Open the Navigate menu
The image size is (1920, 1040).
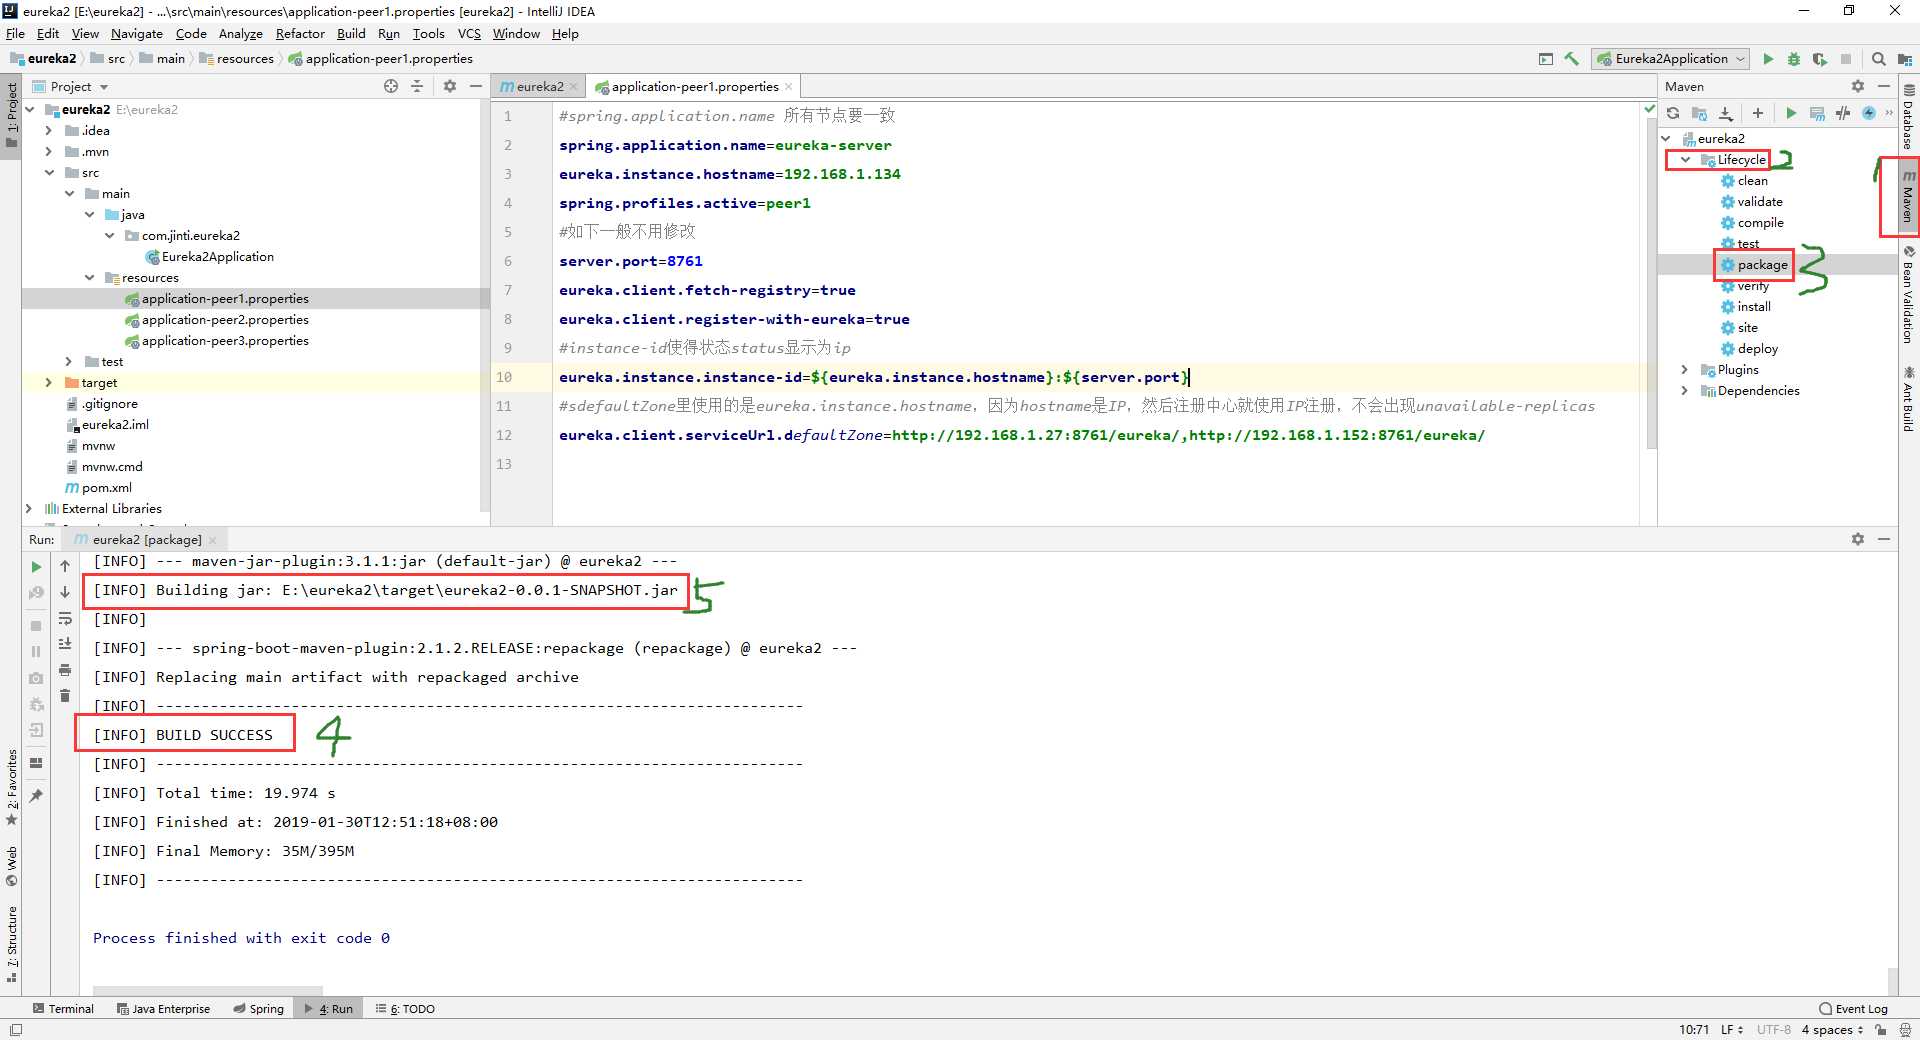click(x=136, y=33)
